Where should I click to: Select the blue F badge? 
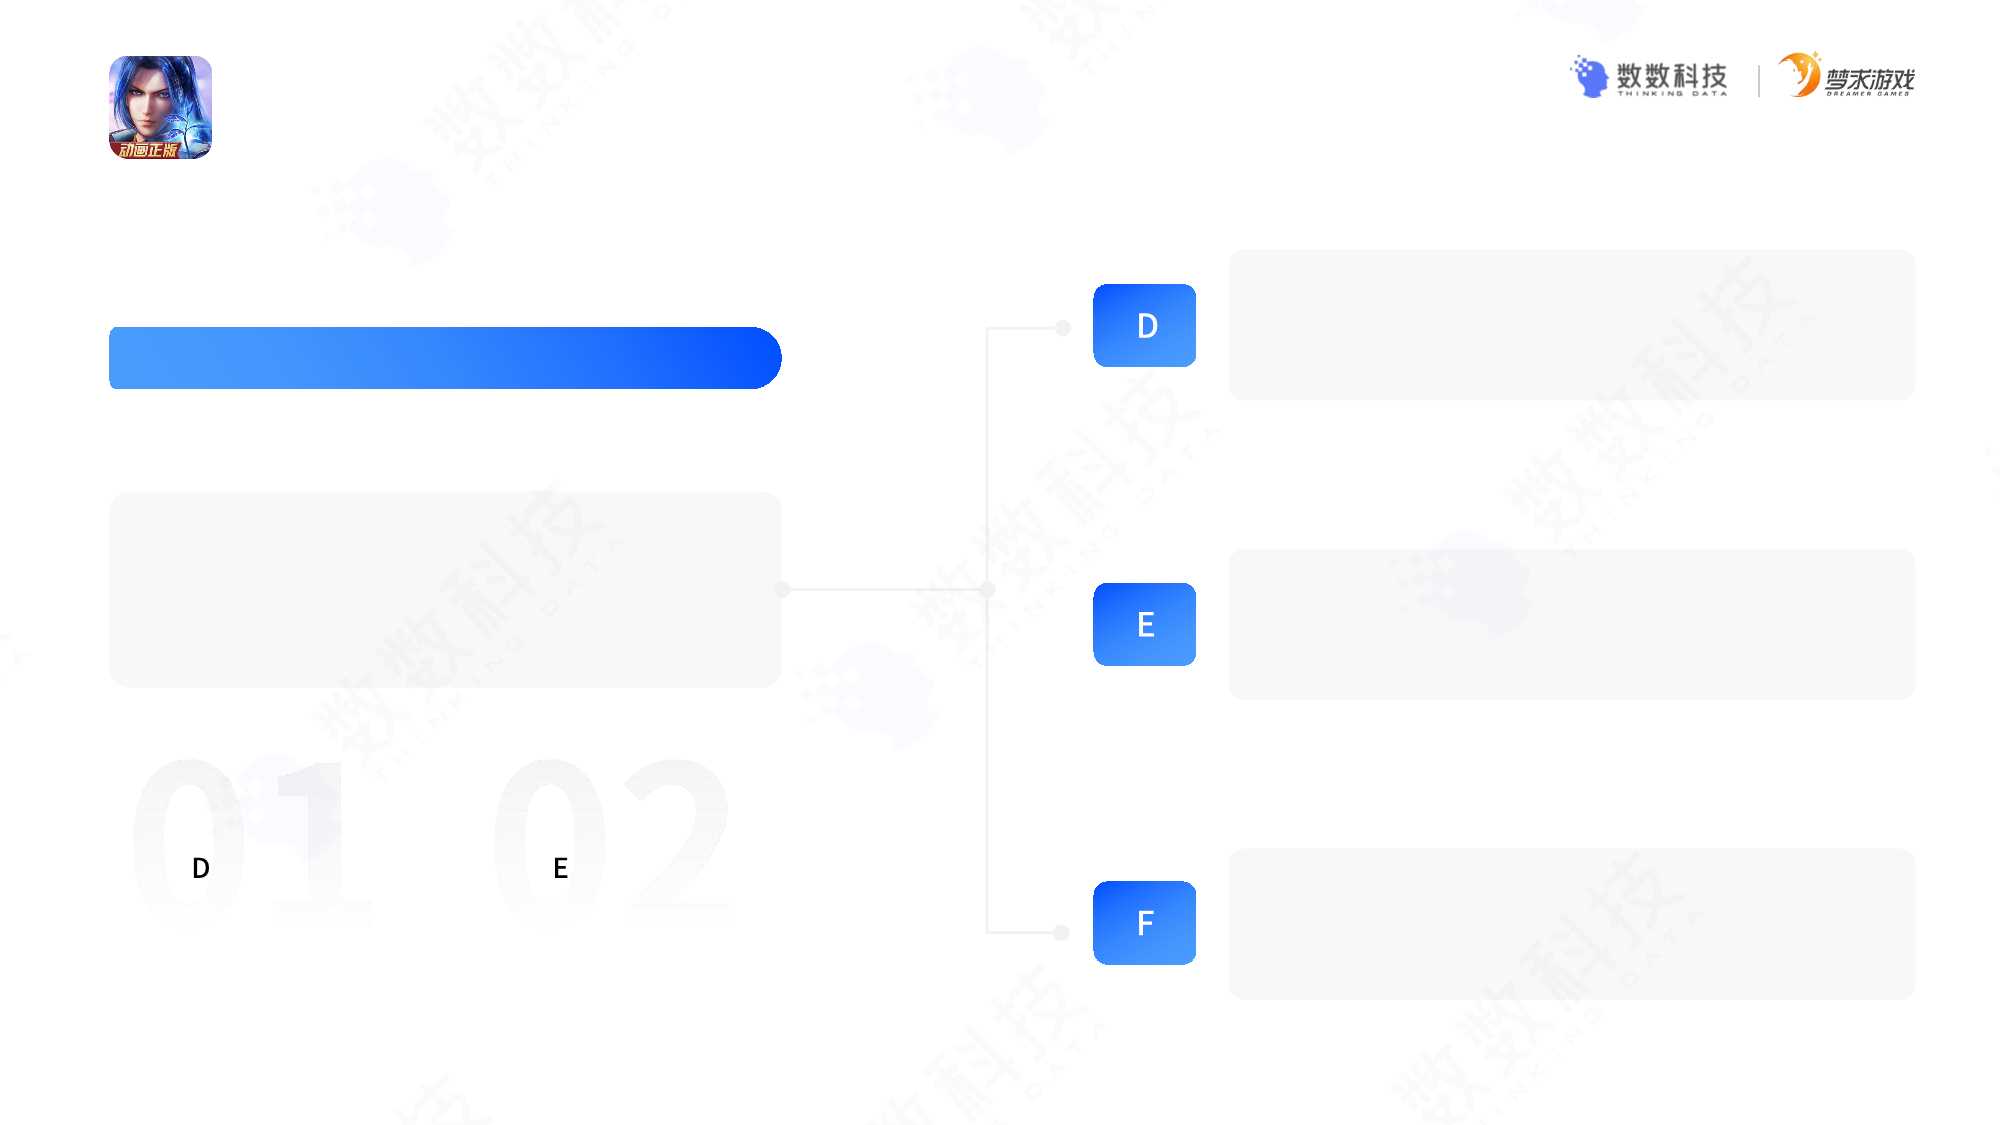[1144, 922]
